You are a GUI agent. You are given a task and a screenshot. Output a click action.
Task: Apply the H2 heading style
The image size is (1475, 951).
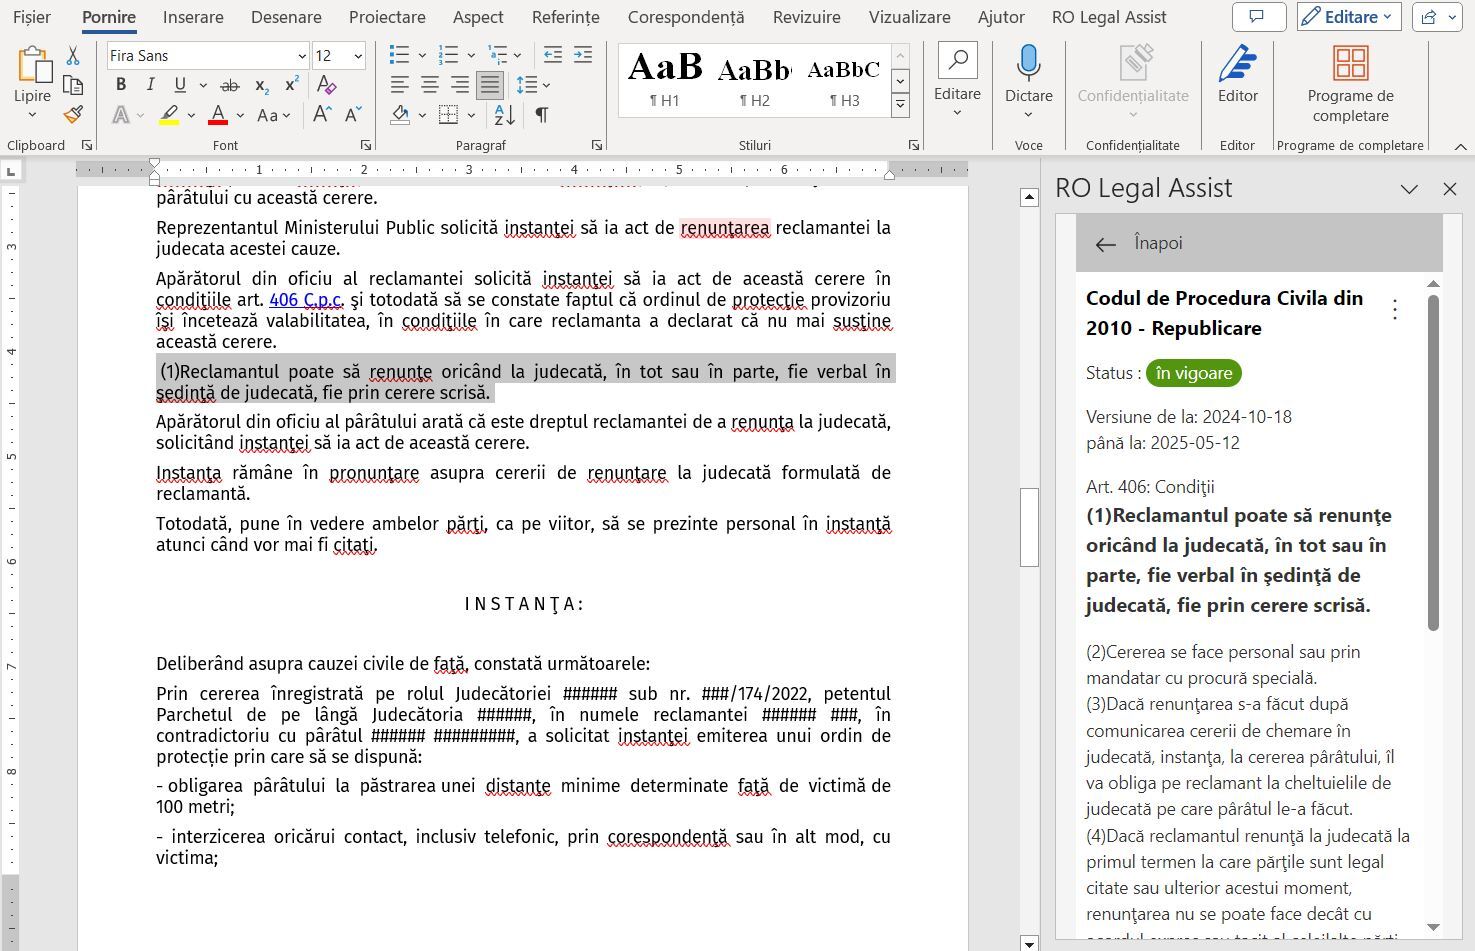[x=755, y=80]
